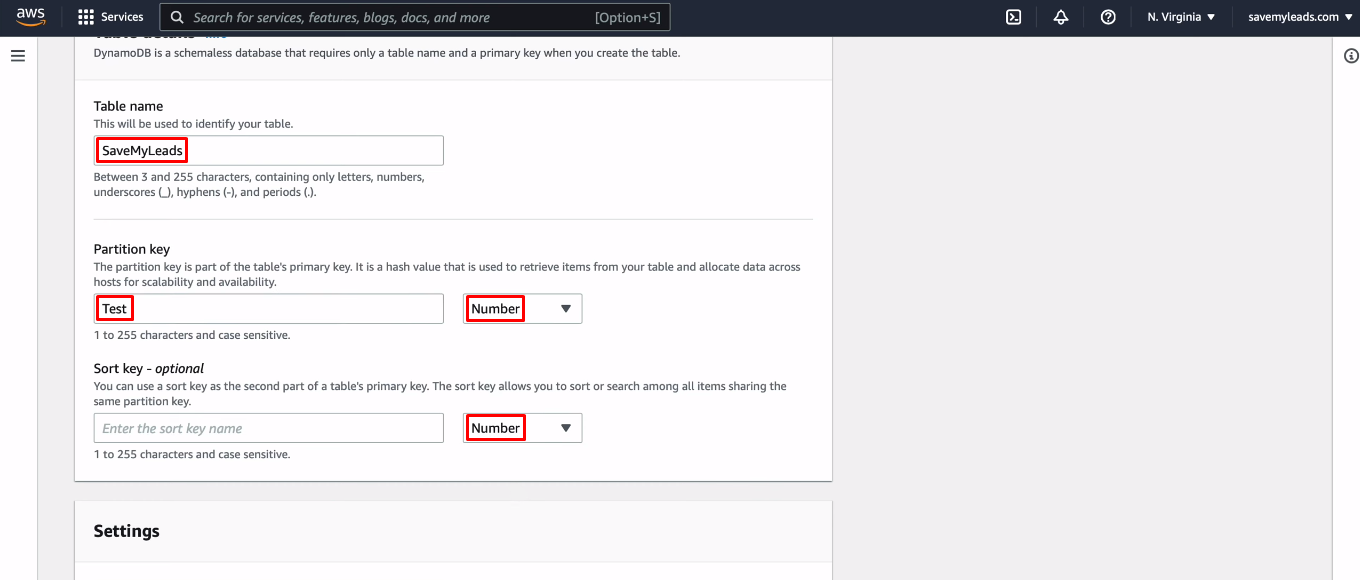The width and height of the screenshot is (1360, 580).
Task: Expand the N. Virginia region dropdown
Action: (1181, 17)
